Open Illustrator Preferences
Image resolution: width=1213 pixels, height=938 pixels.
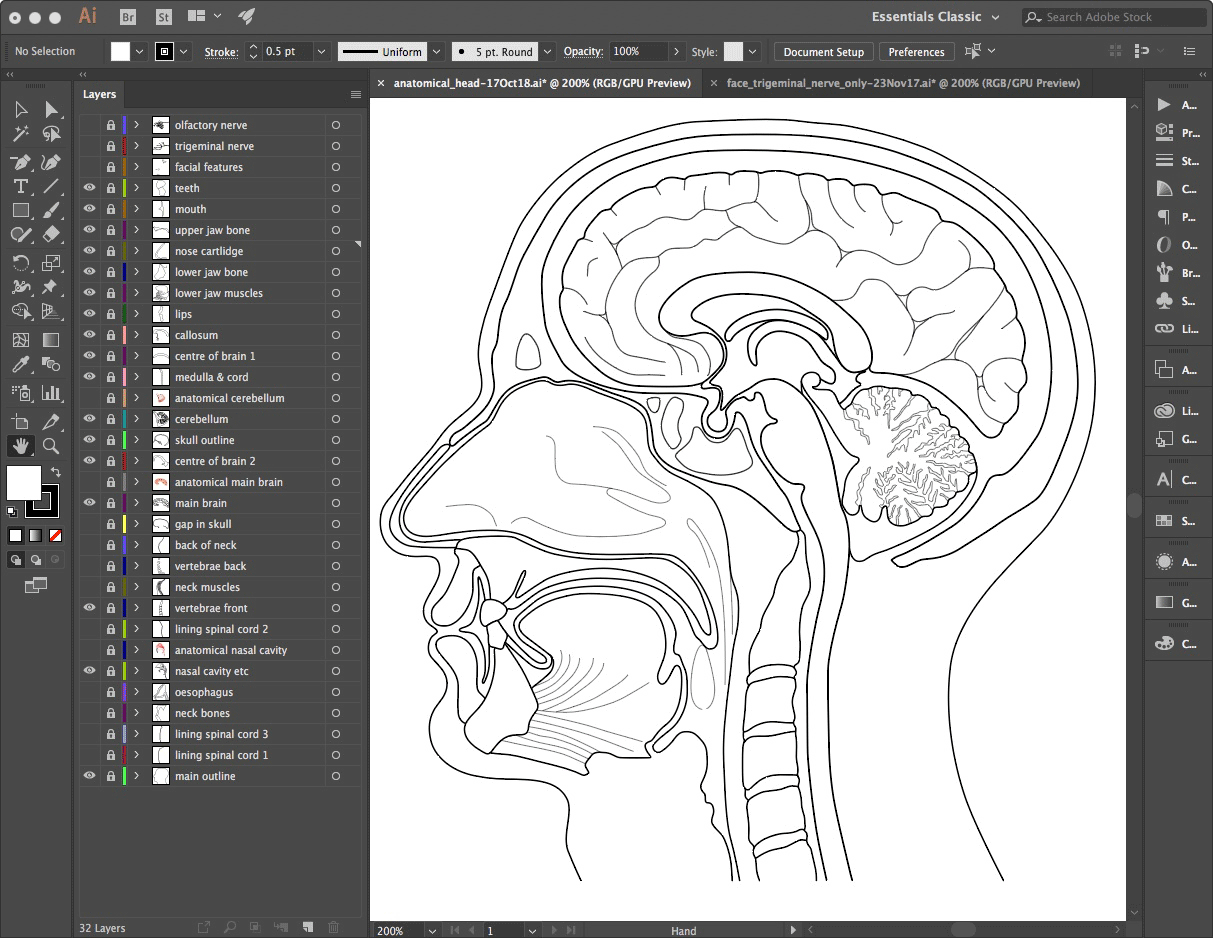(916, 51)
